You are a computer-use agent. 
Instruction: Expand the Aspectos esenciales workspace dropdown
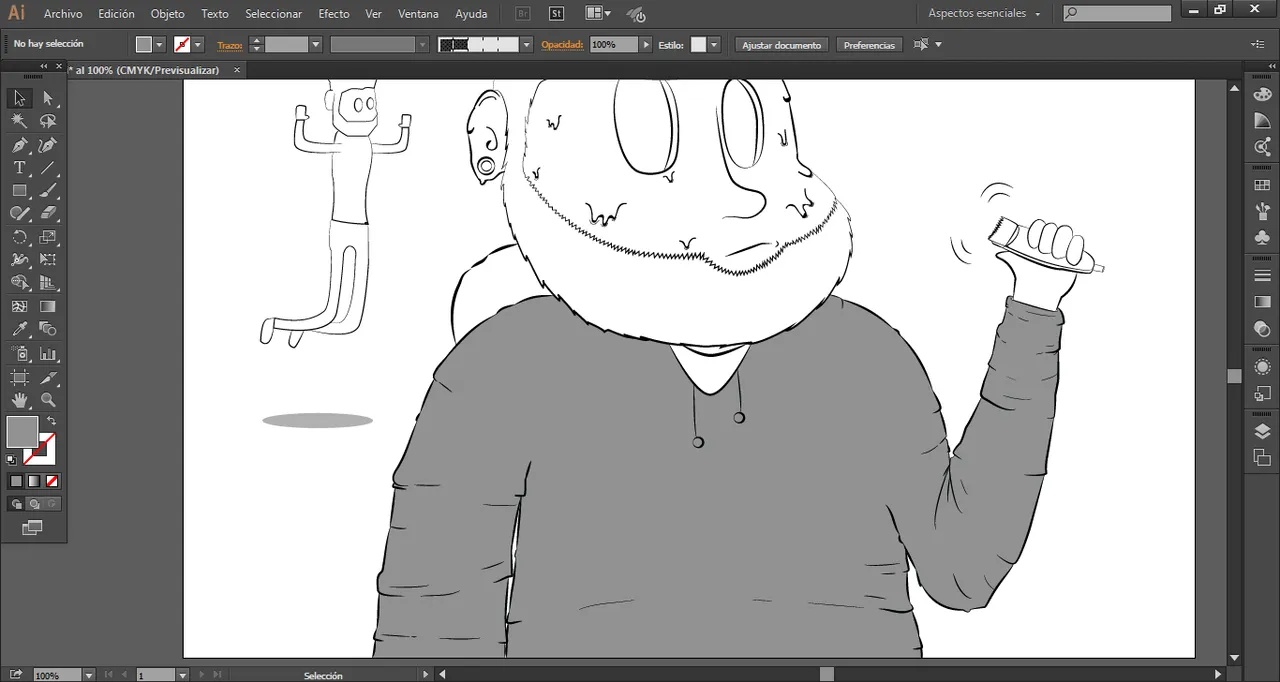coord(1037,14)
